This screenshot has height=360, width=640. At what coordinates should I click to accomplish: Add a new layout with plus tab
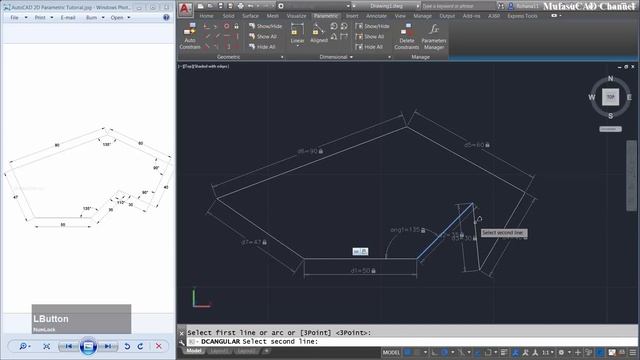pyautogui.click(x=266, y=351)
